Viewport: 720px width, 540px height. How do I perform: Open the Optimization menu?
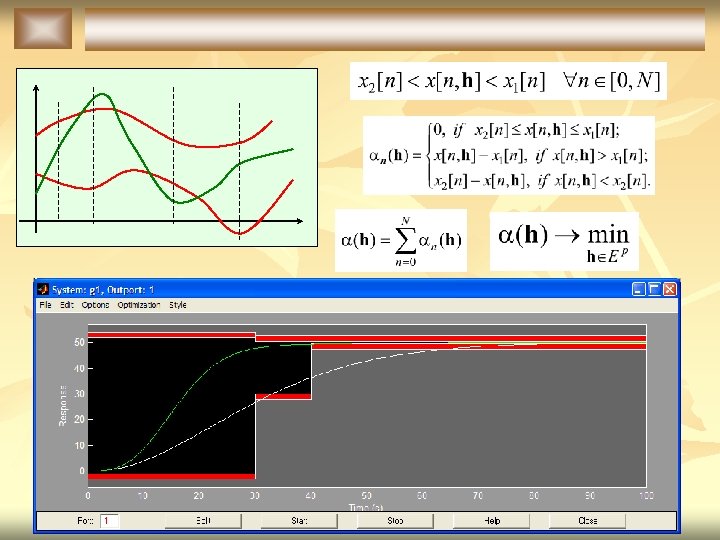(139, 305)
